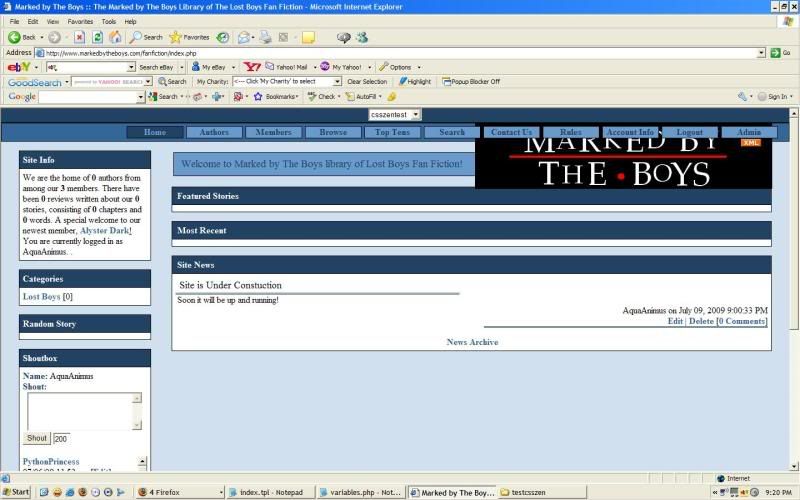The image size is (800, 500).
Task: Open the Favorites menu in menu bar
Action: point(80,21)
